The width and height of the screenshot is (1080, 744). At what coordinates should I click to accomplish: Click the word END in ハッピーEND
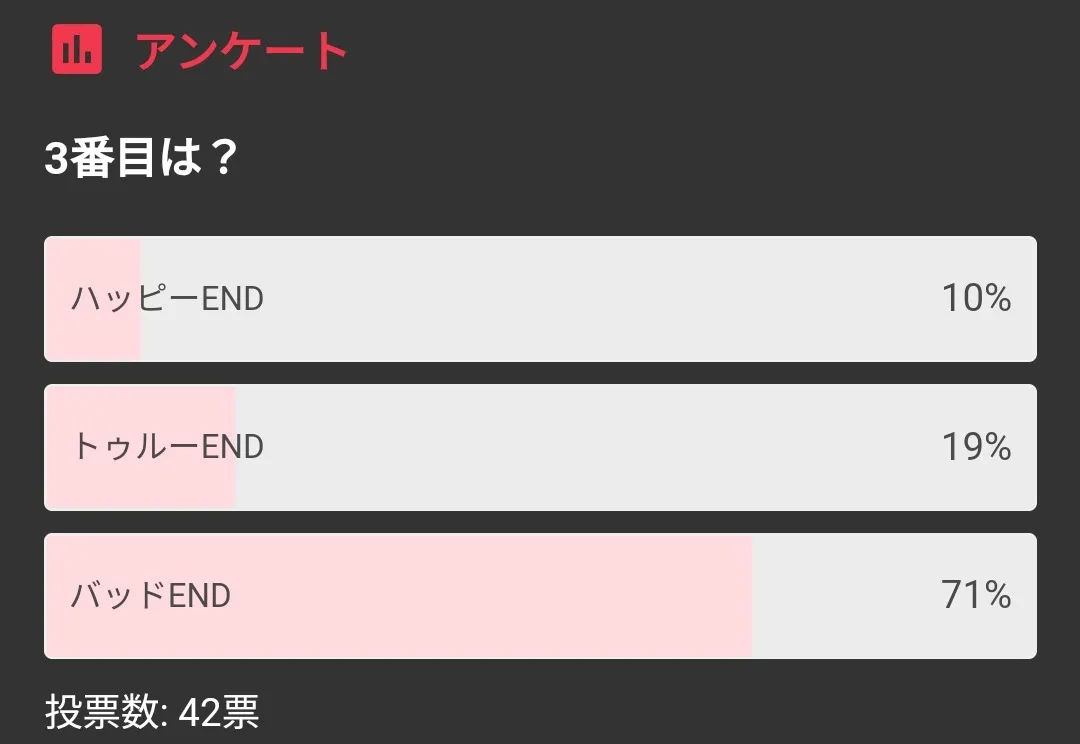point(232,298)
